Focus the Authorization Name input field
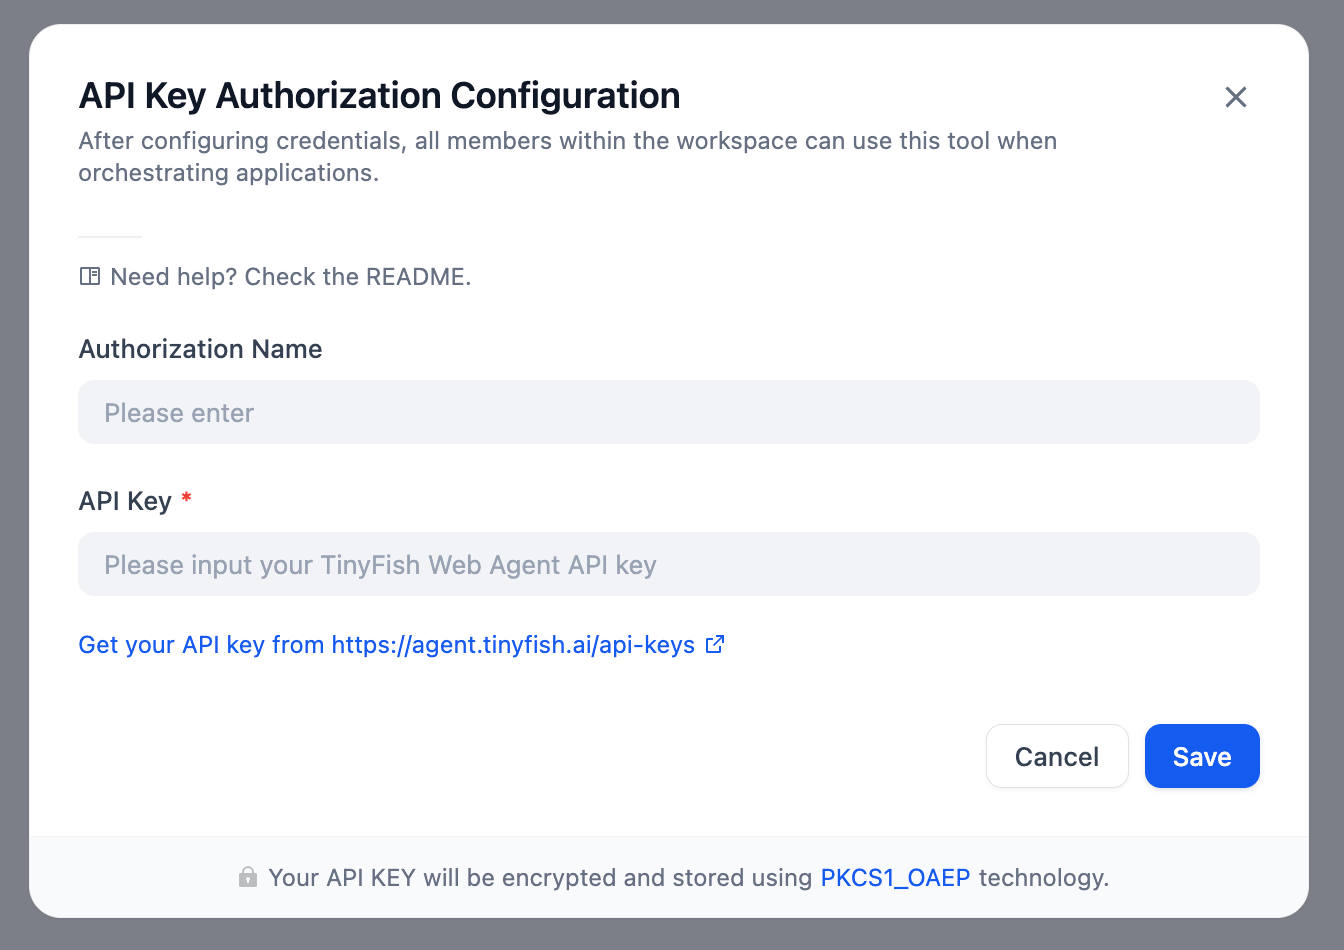The width and height of the screenshot is (1344, 950). click(668, 412)
